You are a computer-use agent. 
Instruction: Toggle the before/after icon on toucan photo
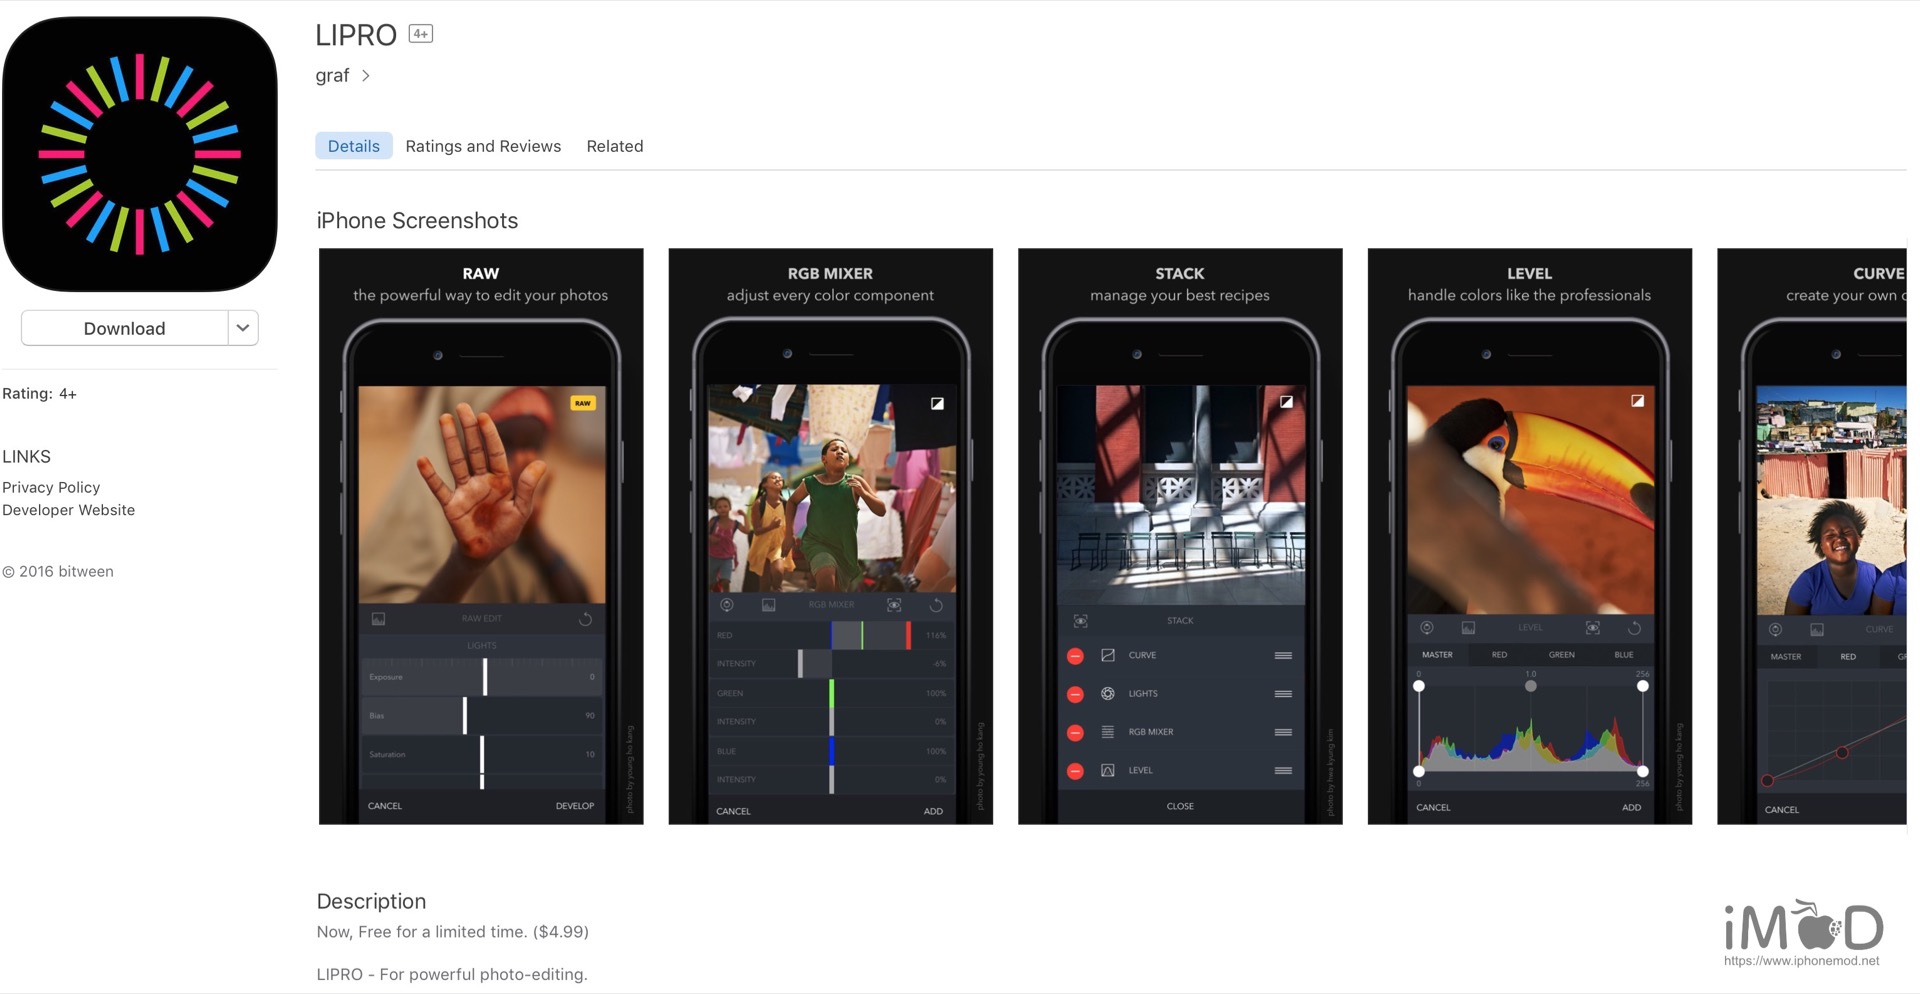click(1637, 401)
